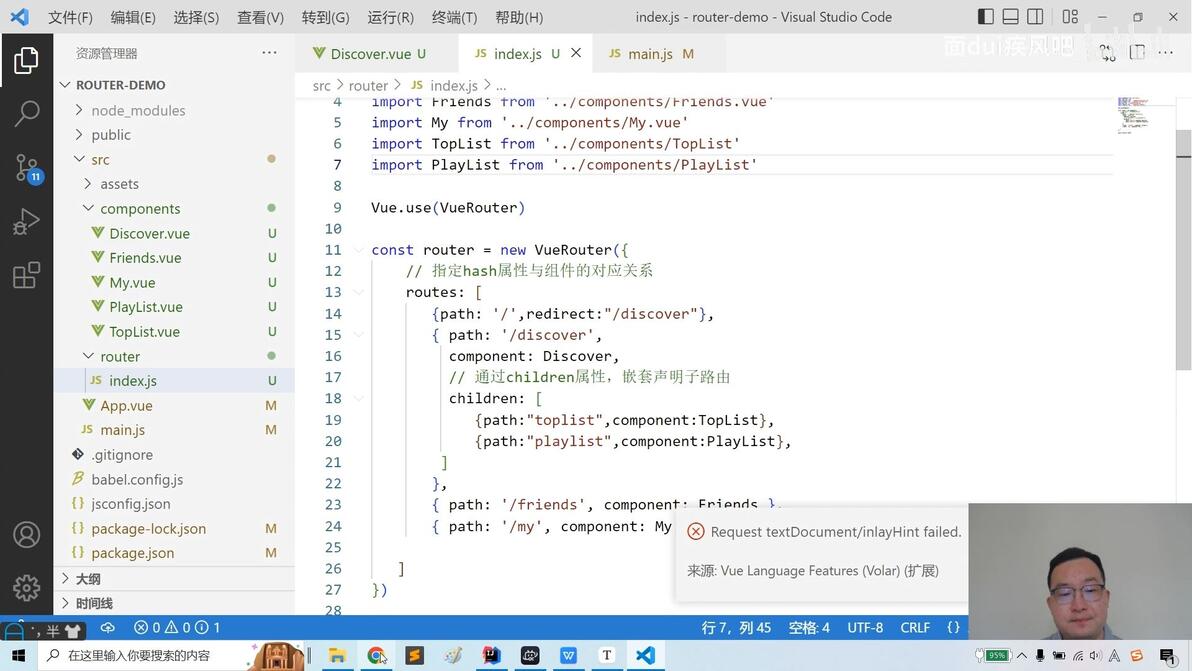The width and height of the screenshot is (1192, 671).
Task: Open Run and Debug view
Action: (x=27, y=222)
